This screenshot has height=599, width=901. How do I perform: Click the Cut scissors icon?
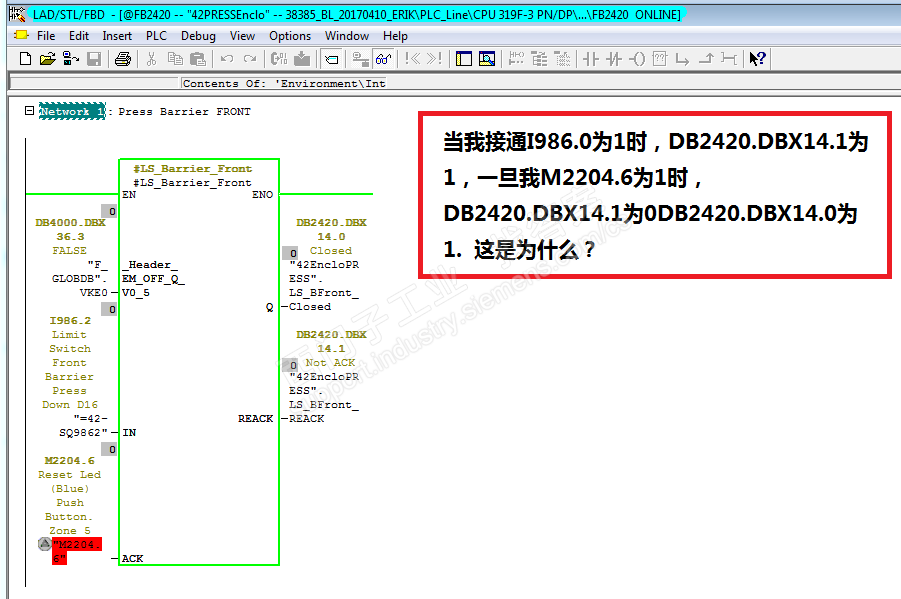click(151, 59)
